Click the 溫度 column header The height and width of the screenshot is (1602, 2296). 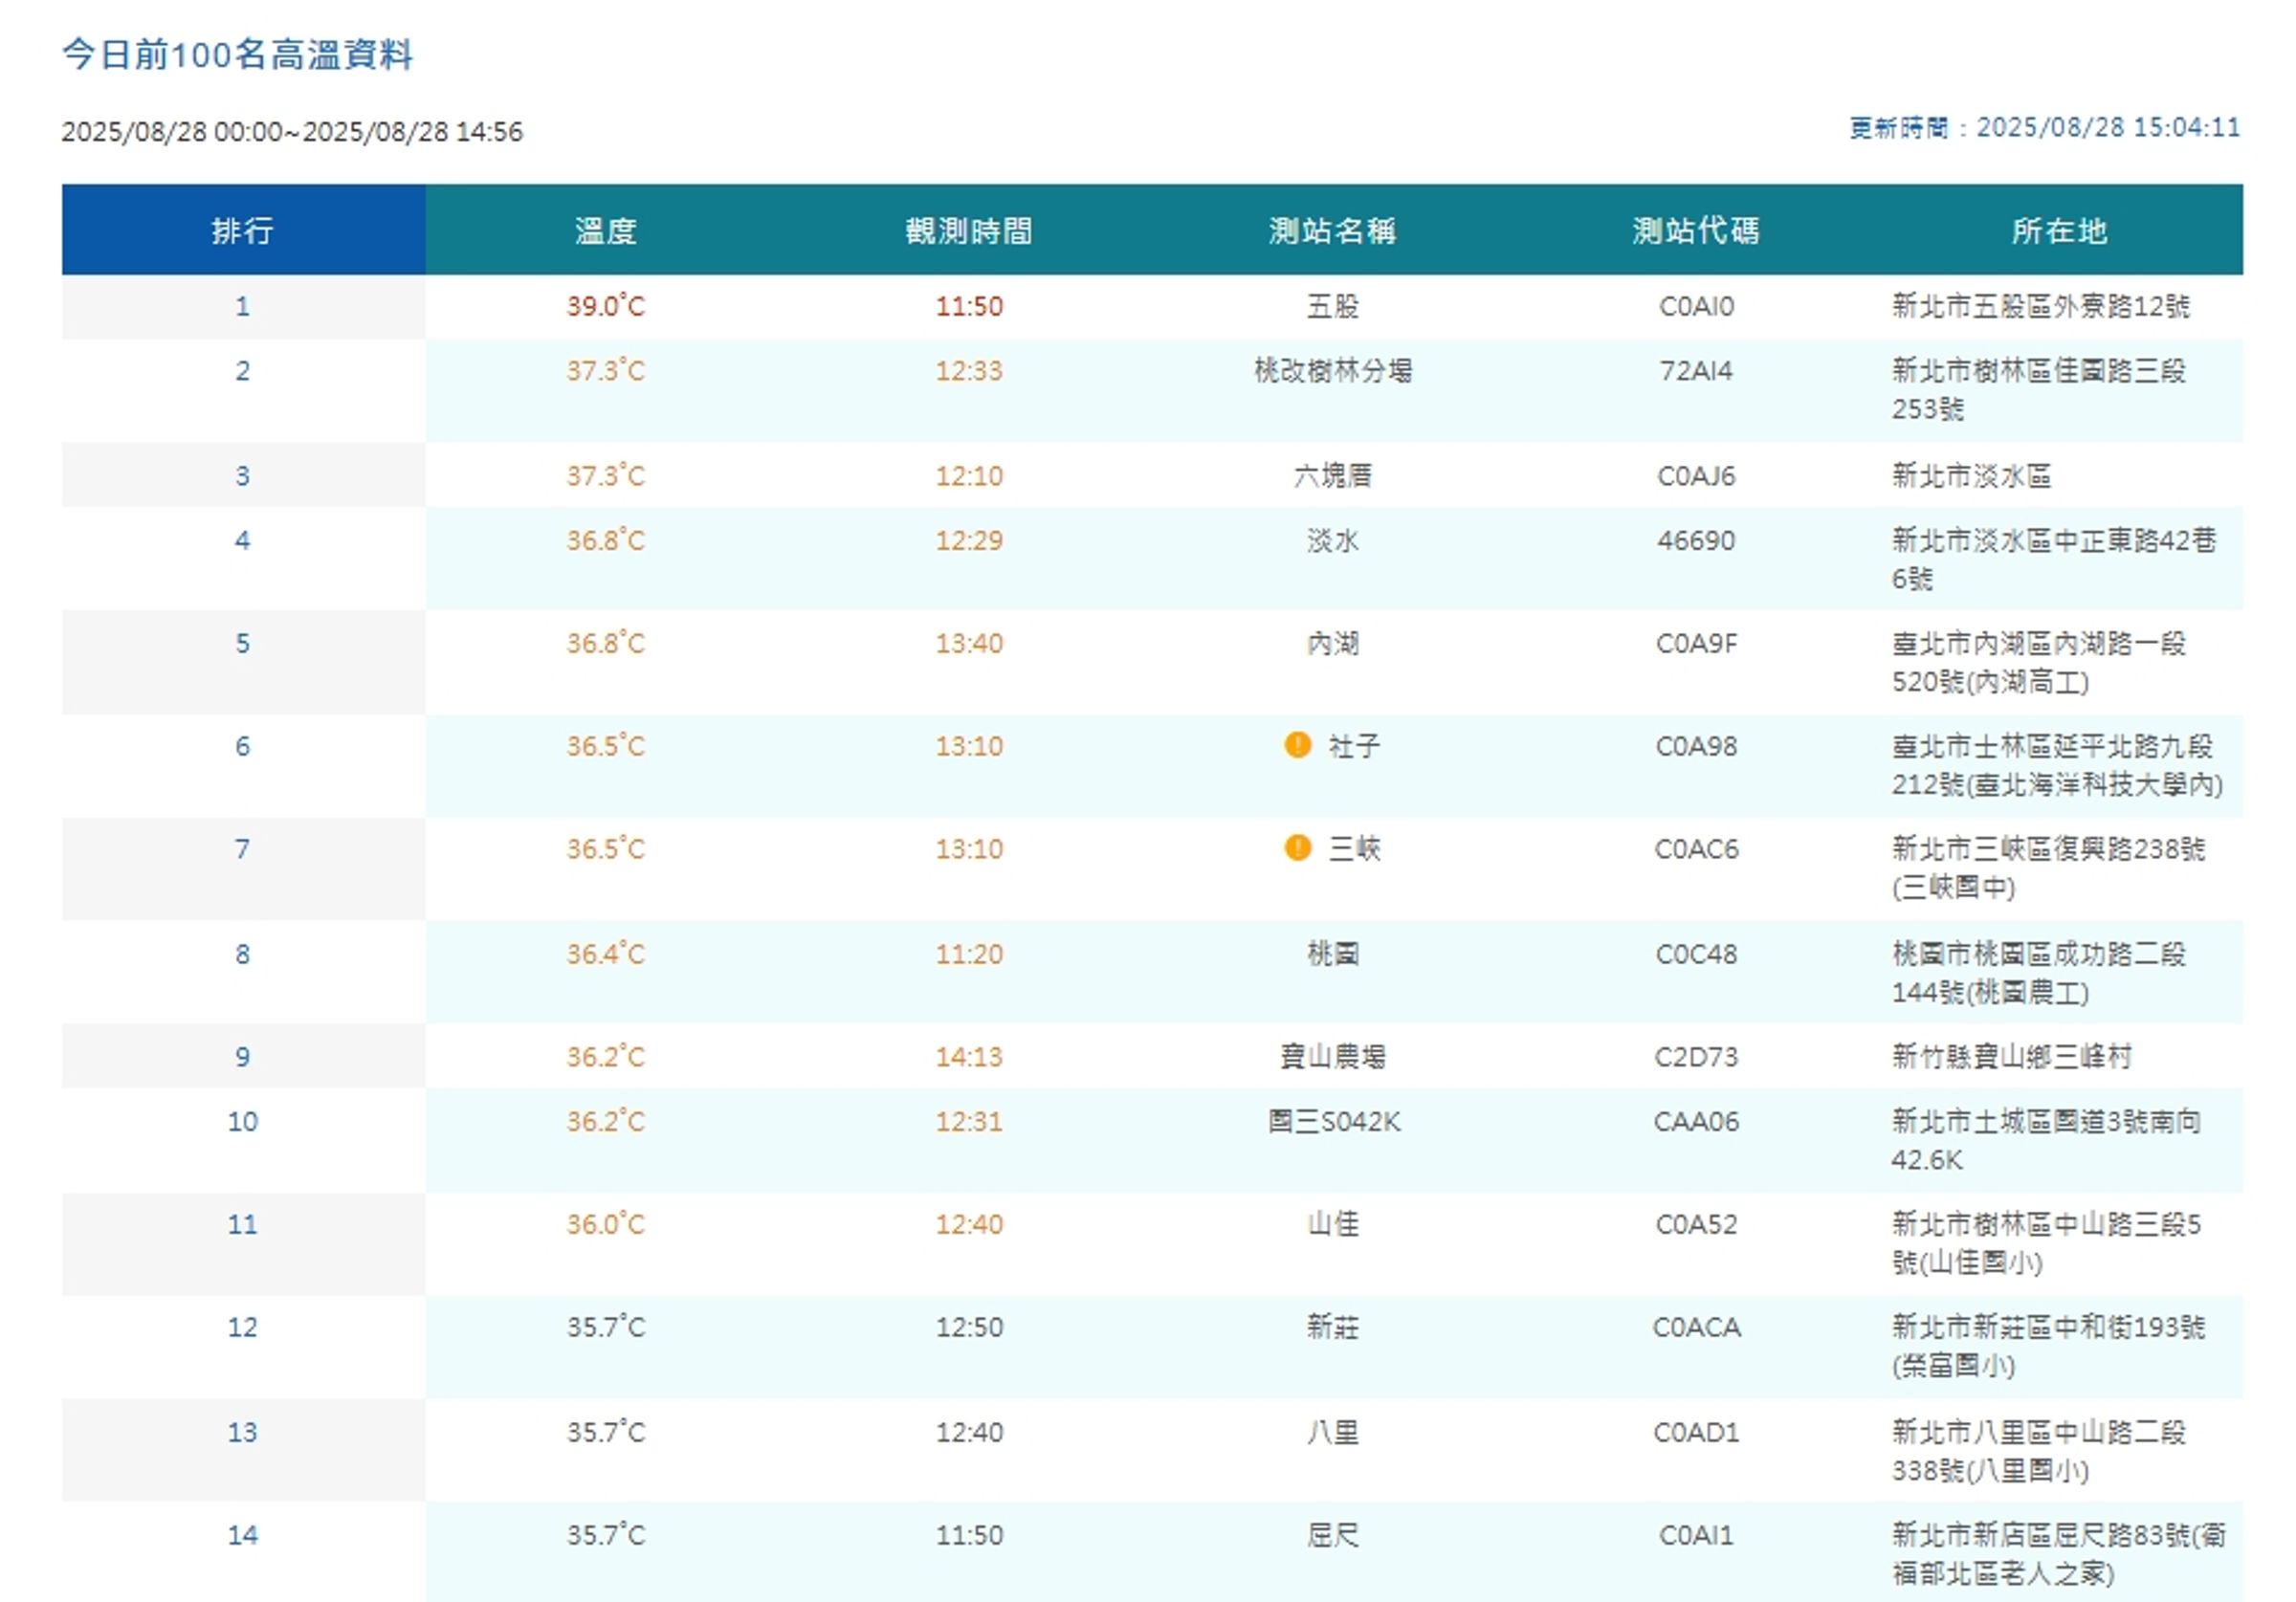tap(606, 230)
